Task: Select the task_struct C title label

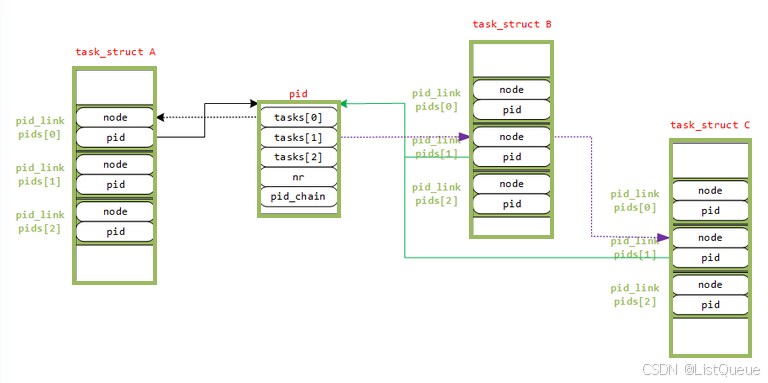Action: click(710, 125)
